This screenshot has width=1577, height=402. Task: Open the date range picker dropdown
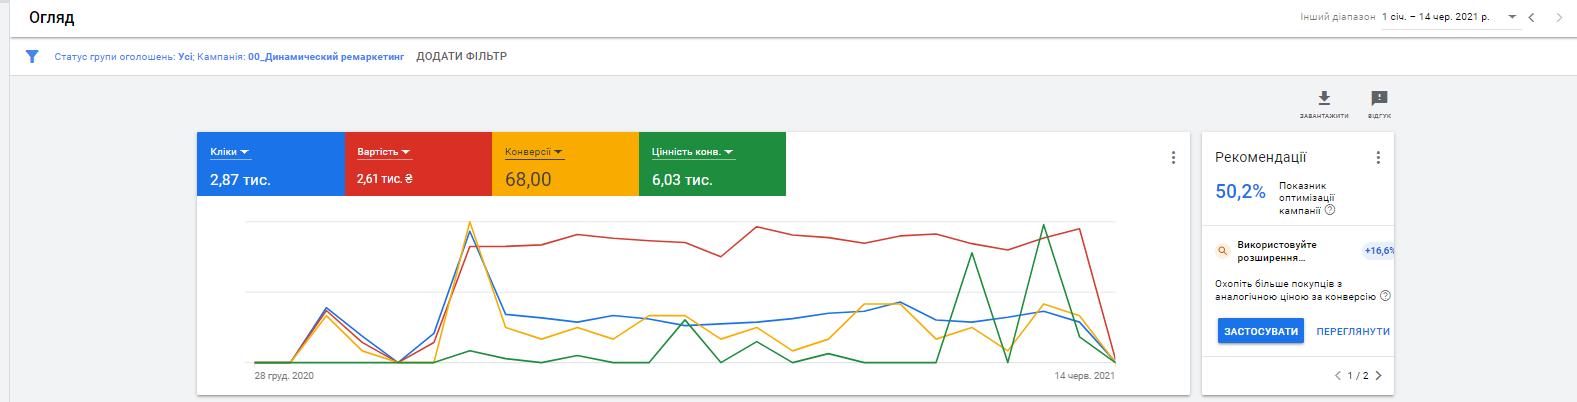[x=1512, y=17]
